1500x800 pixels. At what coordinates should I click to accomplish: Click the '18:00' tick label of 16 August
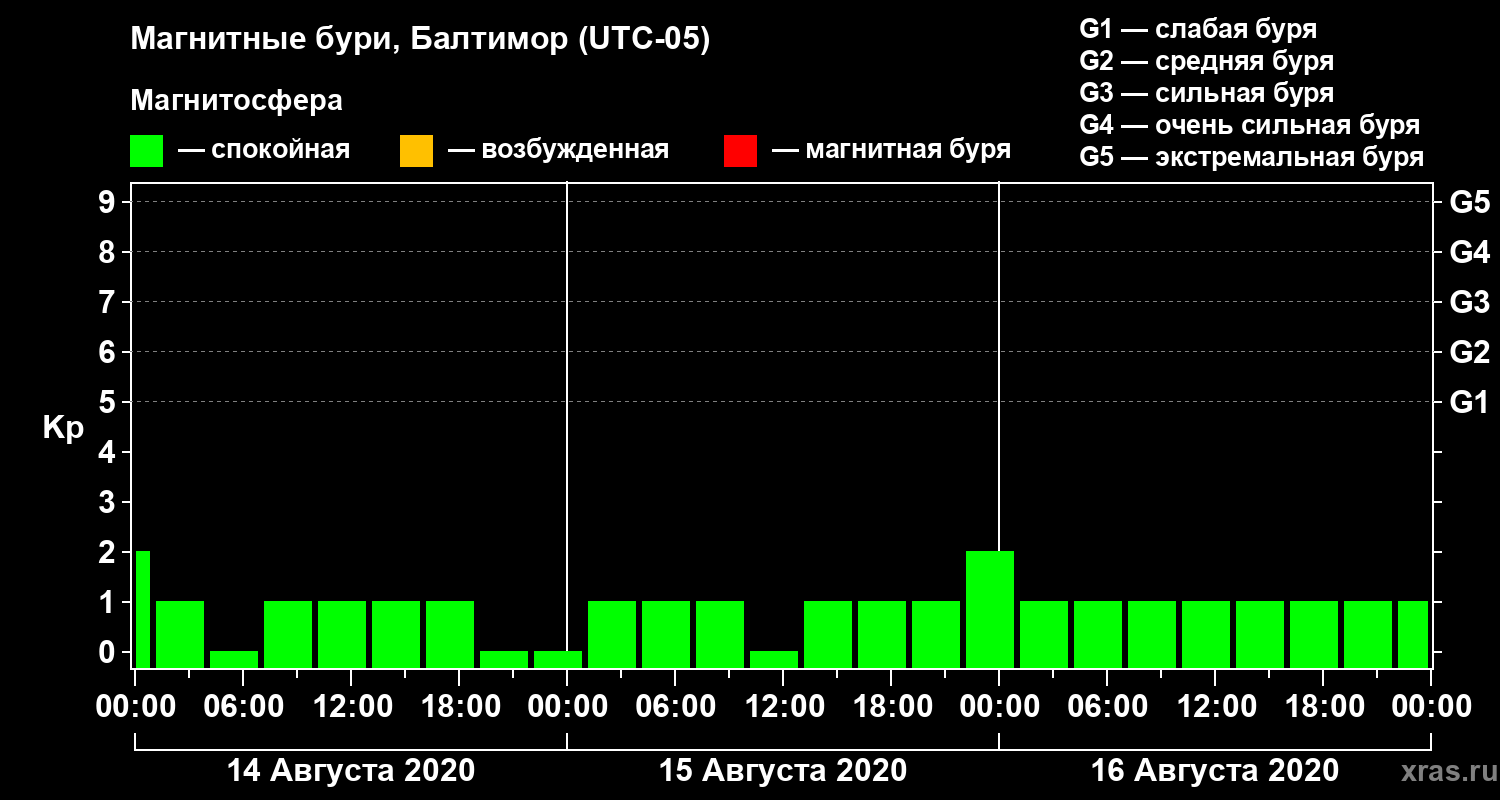tap(1323, 707)
